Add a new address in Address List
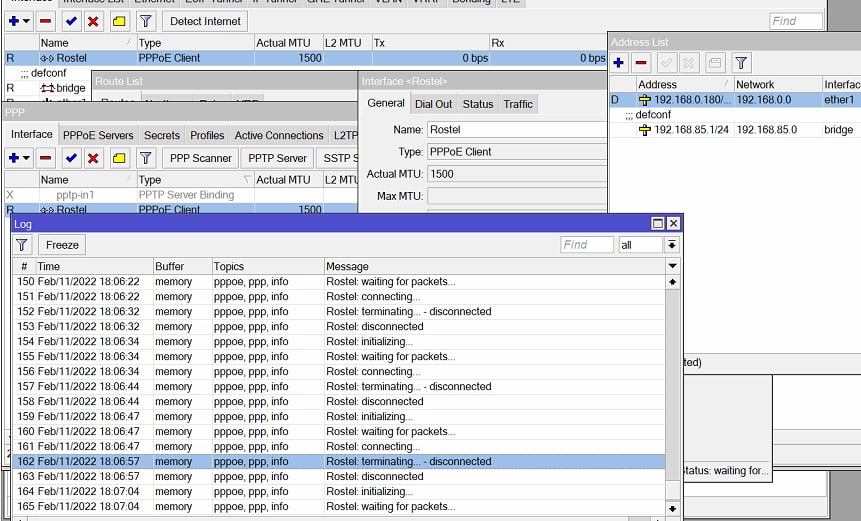 (619, 63)
